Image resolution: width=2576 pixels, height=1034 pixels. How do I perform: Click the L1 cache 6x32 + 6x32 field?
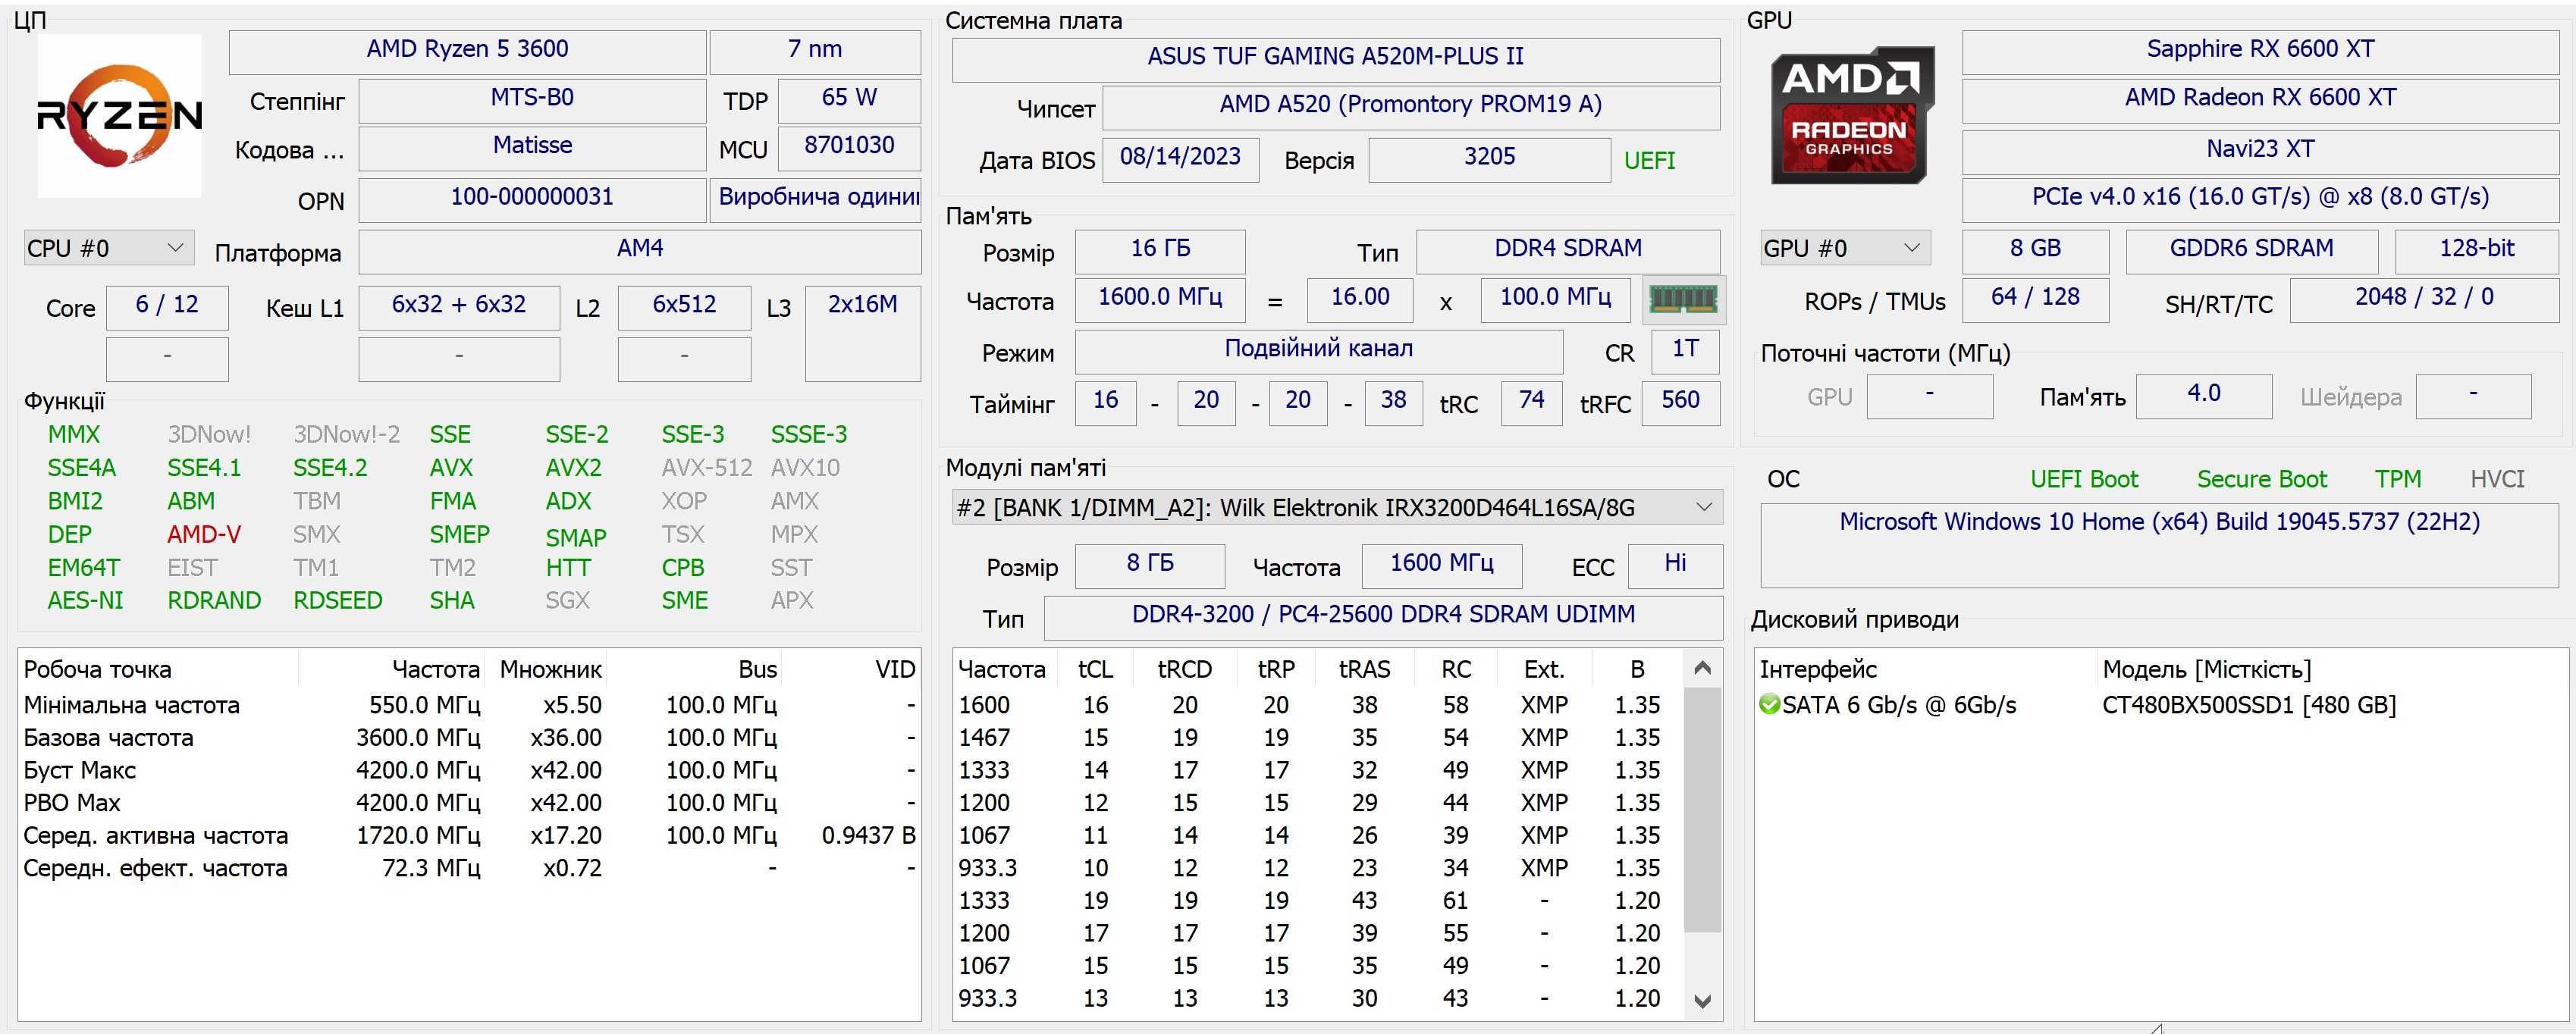click(x=459, y=307)
